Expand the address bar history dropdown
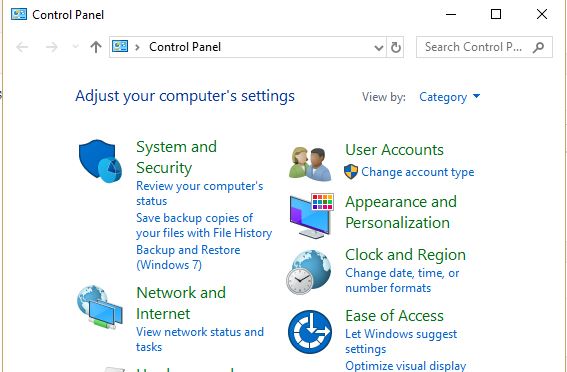This screenshot has width=567, height=372. point(379,47)
